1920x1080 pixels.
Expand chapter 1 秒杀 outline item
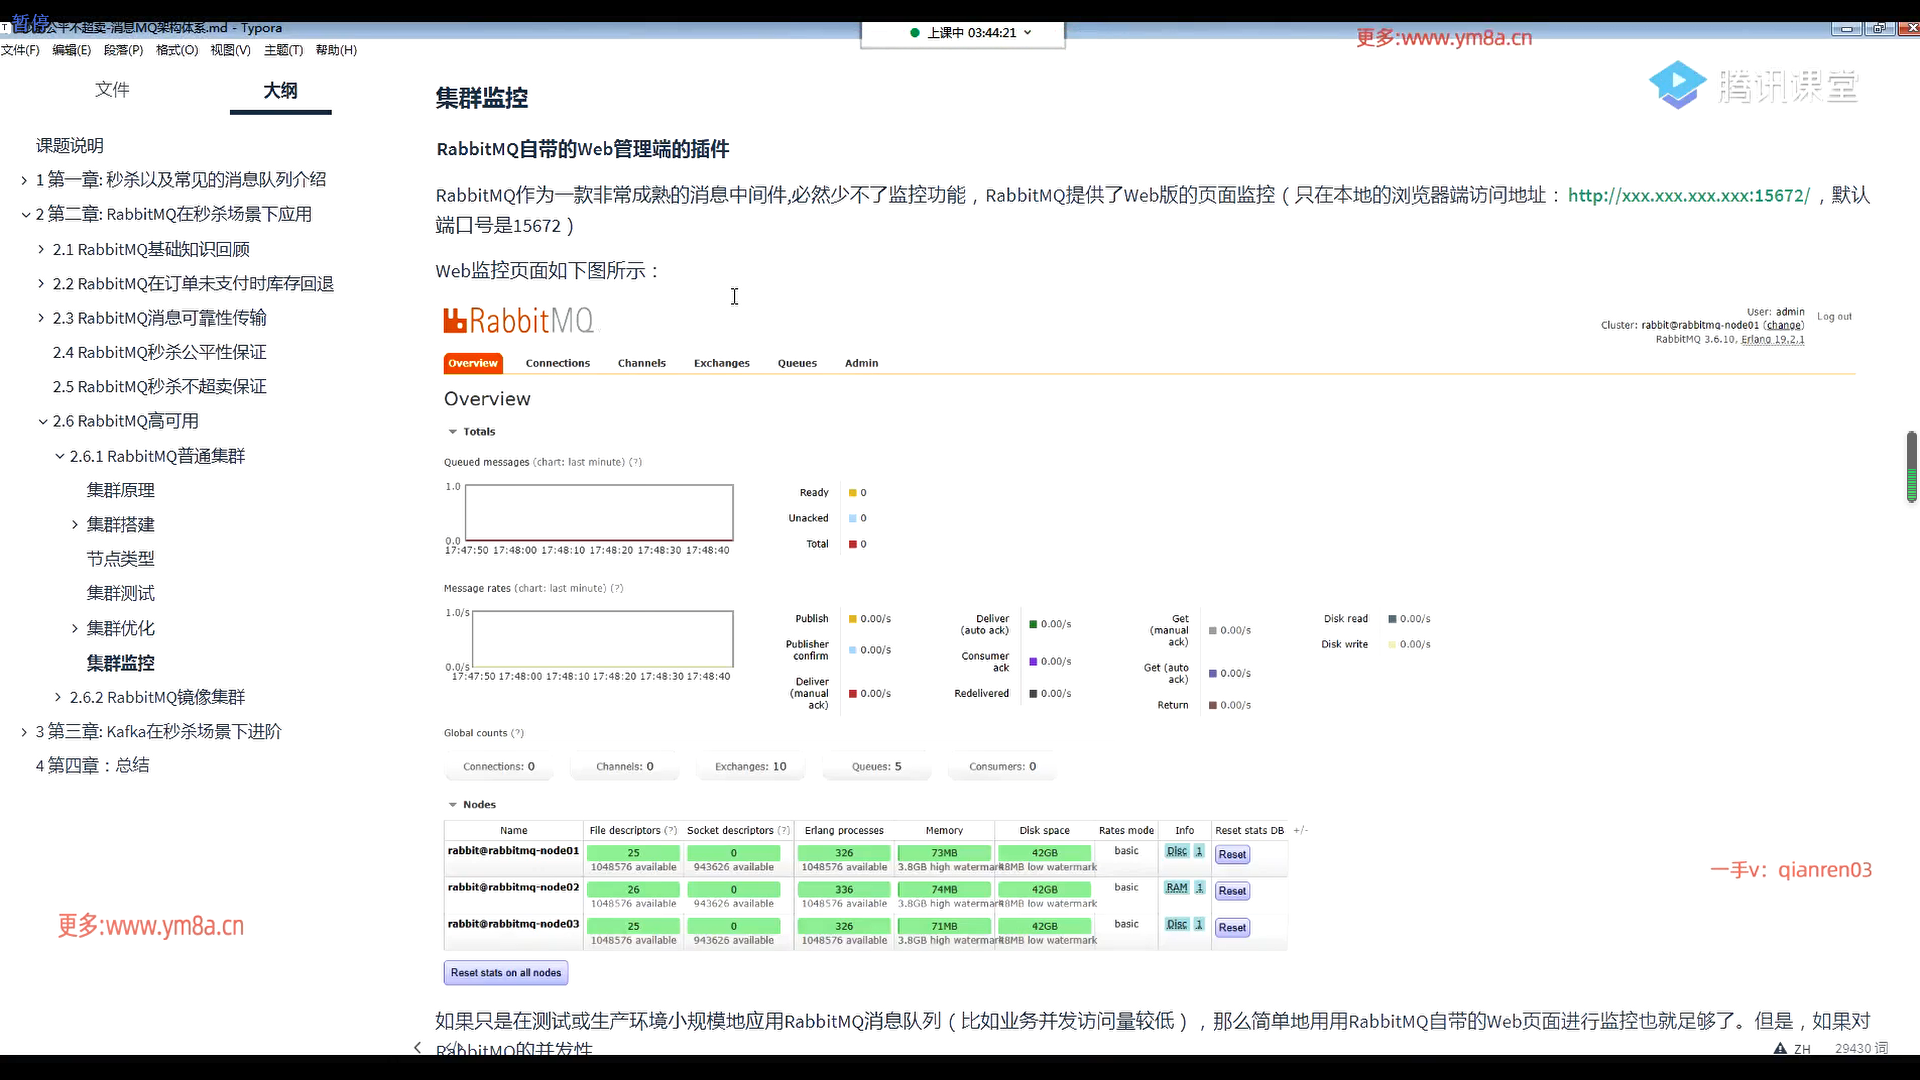coord(24,180)
